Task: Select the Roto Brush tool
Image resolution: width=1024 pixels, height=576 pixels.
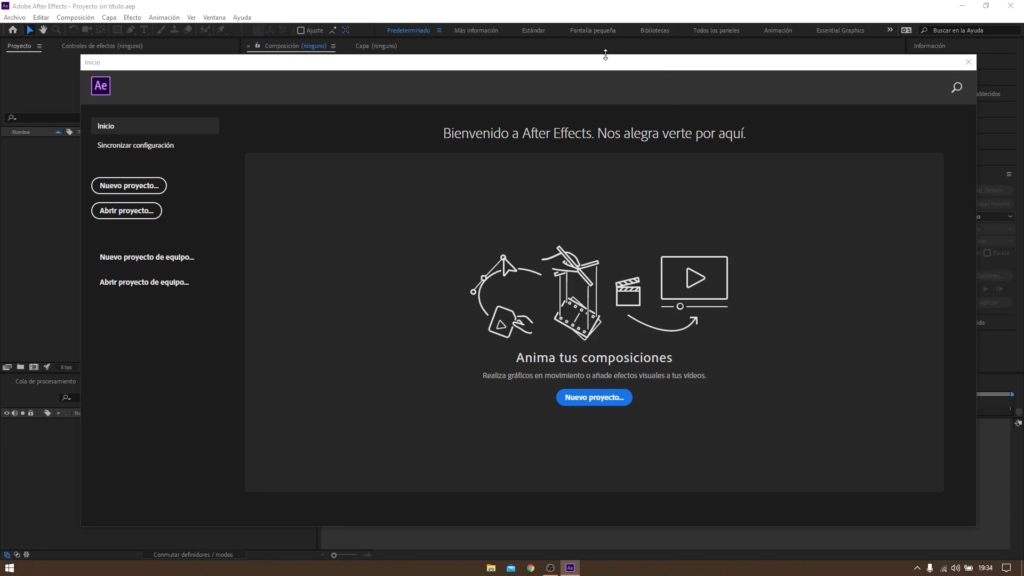Action: coord(205,30)
